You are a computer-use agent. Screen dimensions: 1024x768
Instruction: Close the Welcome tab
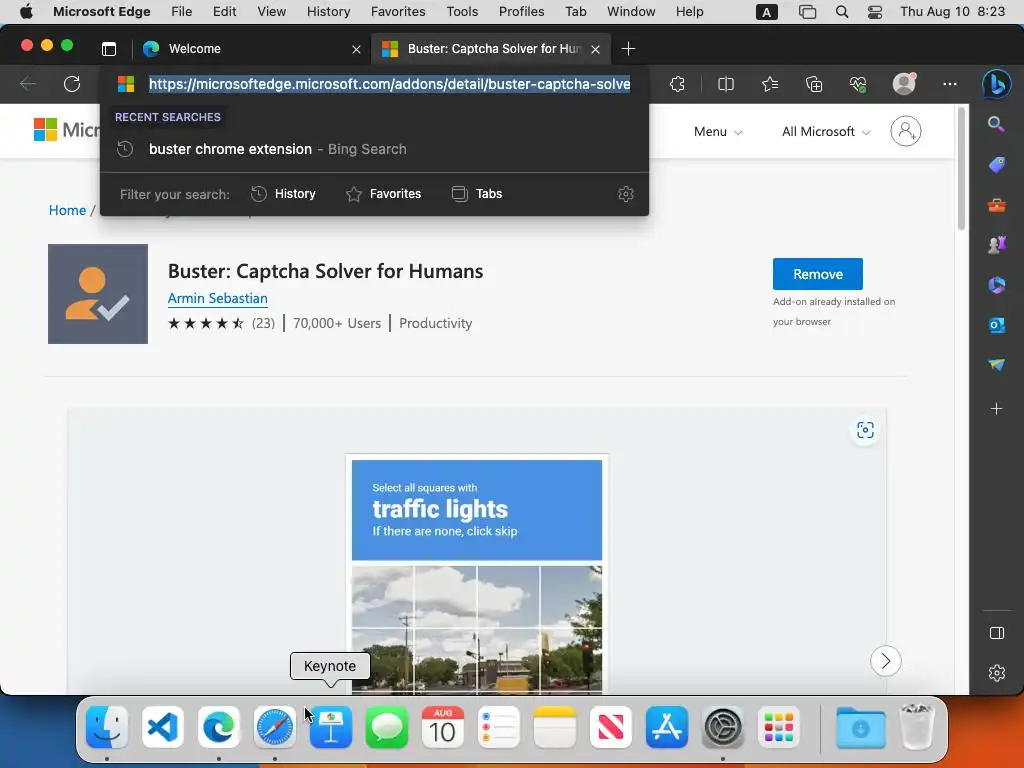(356, 49)
